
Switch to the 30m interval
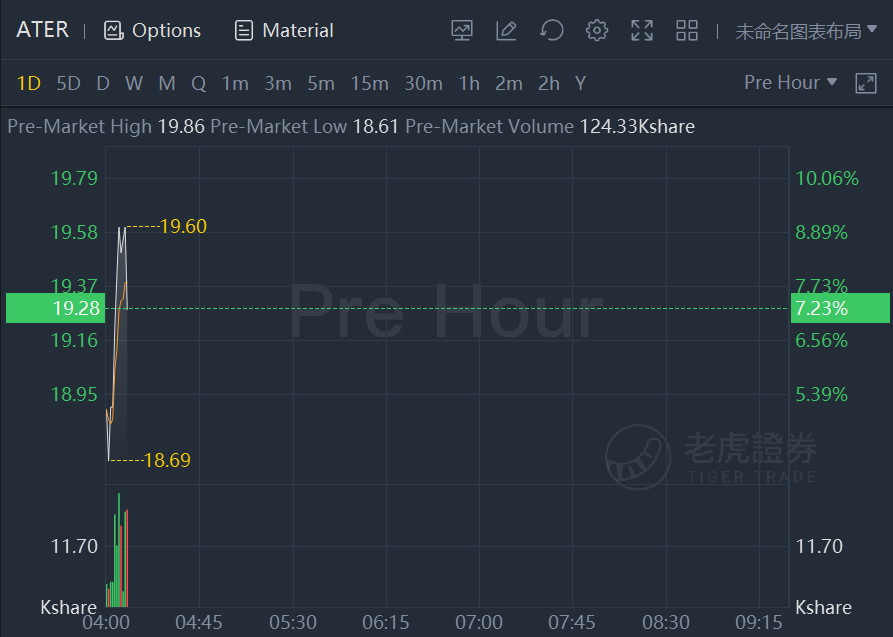[423, 84]
